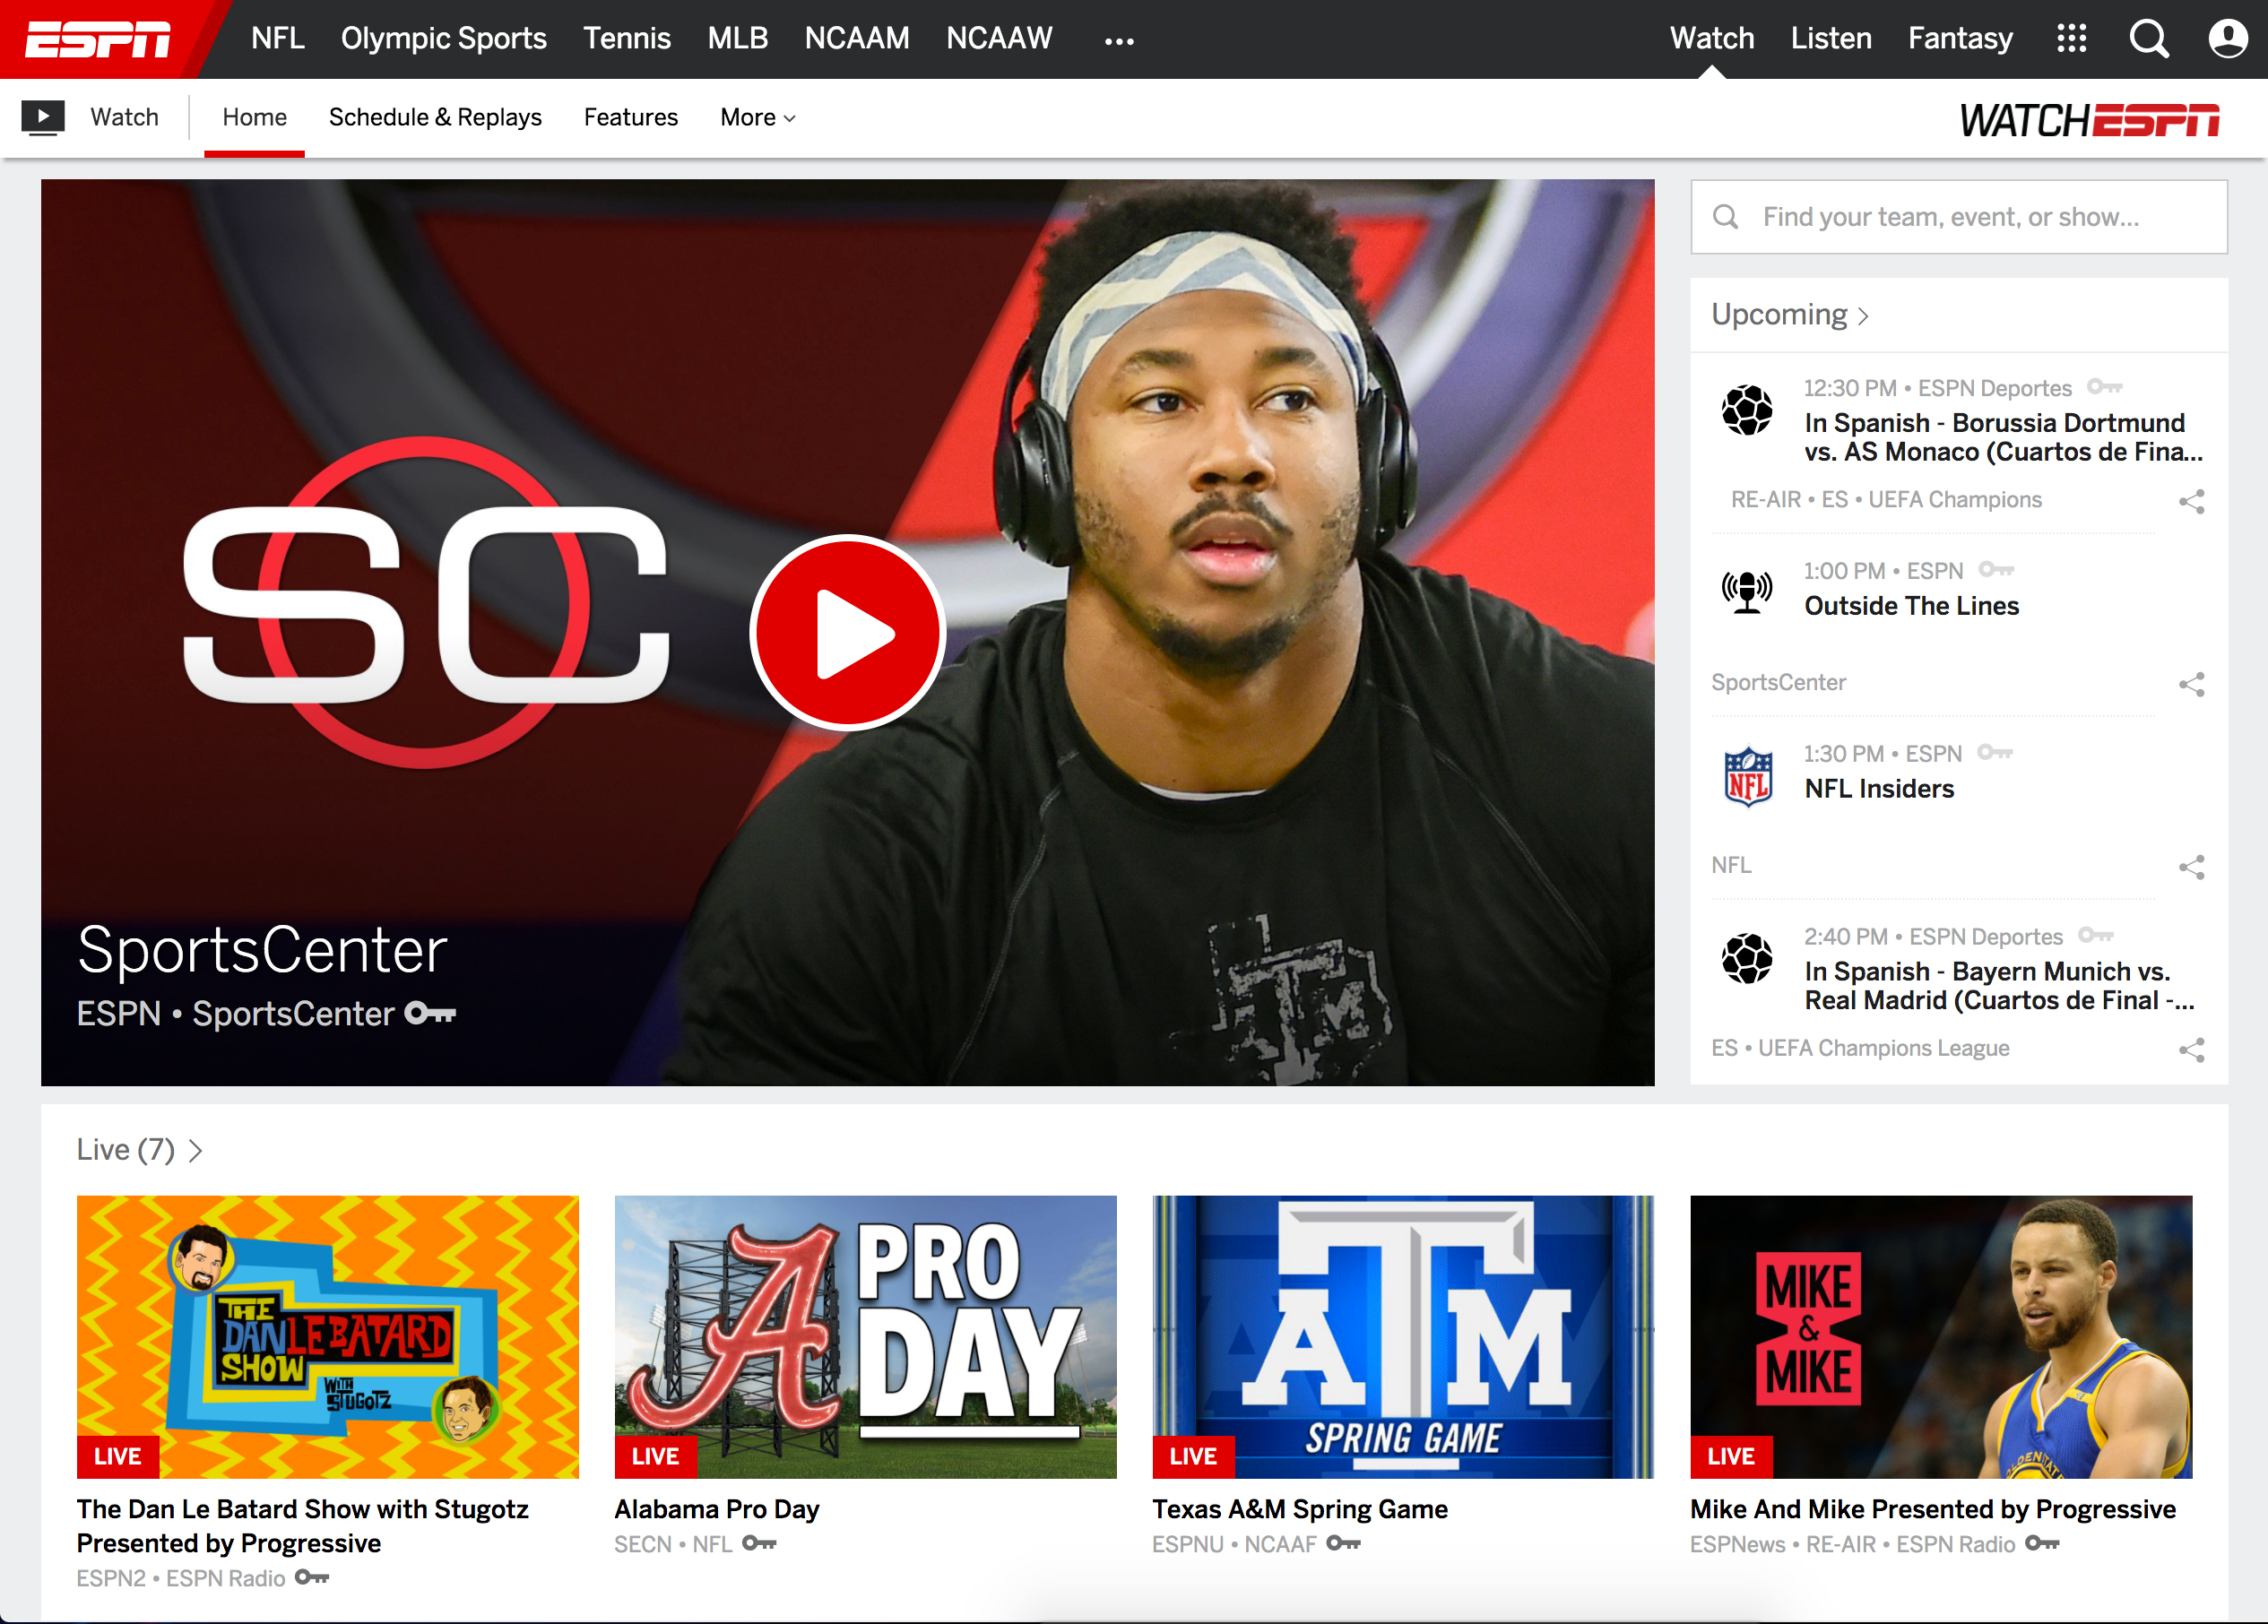Viewport: 2268px width, 1624px height.
Task: Open the Features tab
Action: point(629,117)
